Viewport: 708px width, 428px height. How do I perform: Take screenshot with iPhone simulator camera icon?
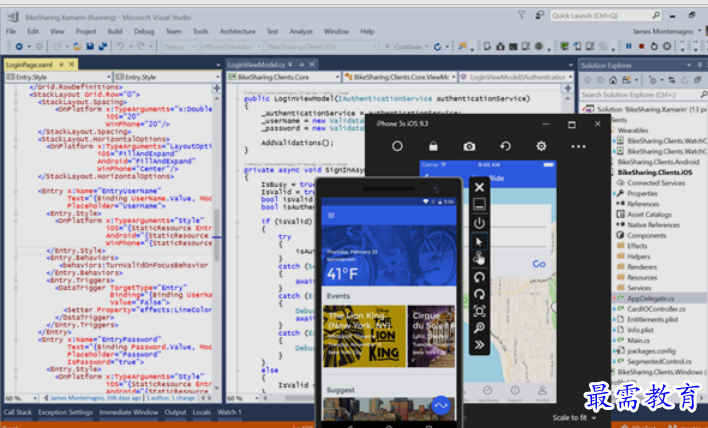tap(469, 146)
